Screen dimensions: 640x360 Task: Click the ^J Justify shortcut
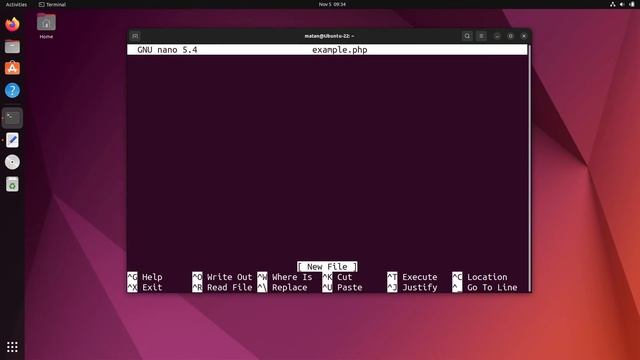point(412,287)
